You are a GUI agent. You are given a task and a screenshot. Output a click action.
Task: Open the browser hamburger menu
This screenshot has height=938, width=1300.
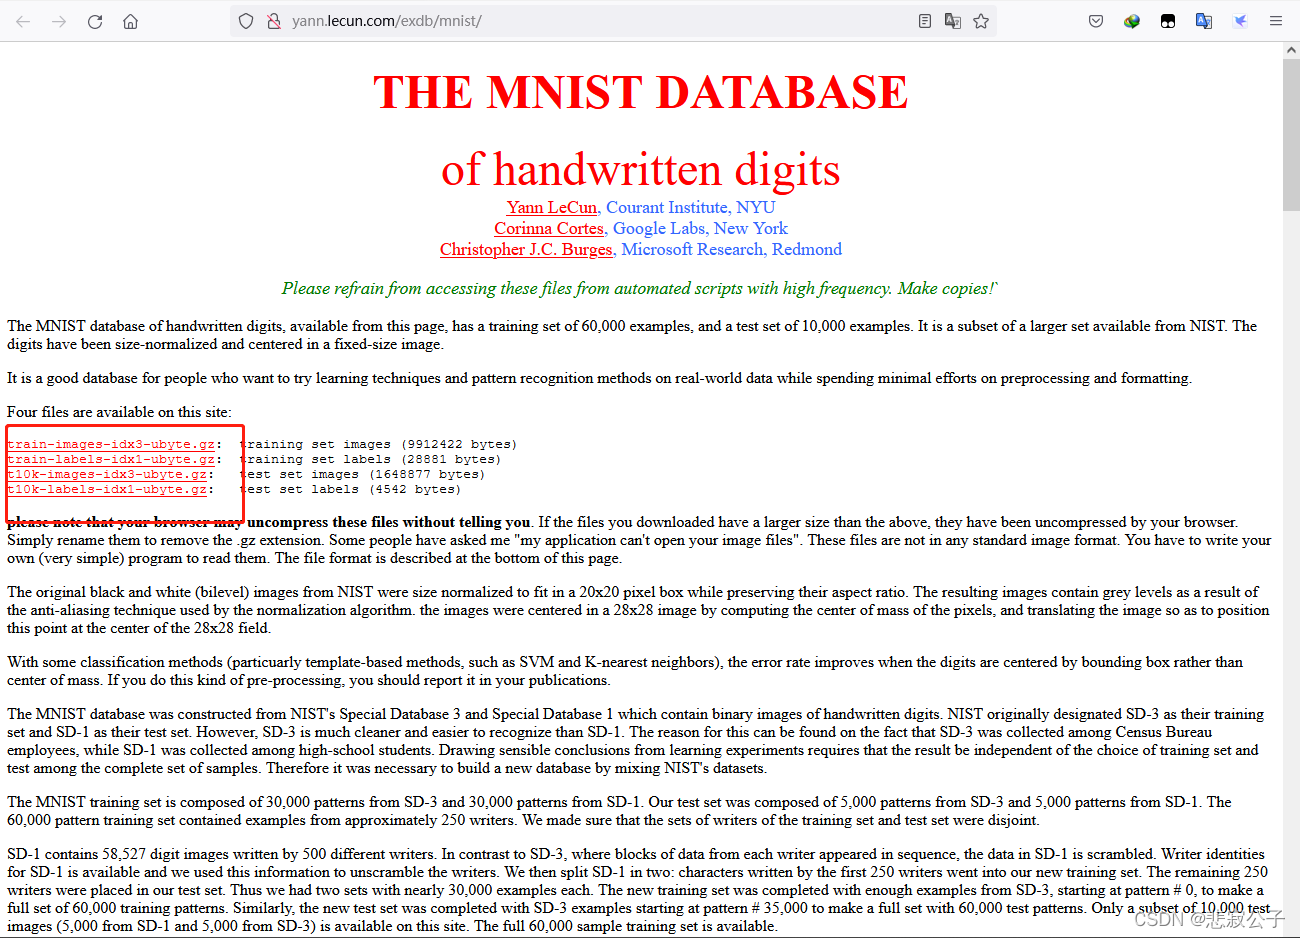(1276, 21)
